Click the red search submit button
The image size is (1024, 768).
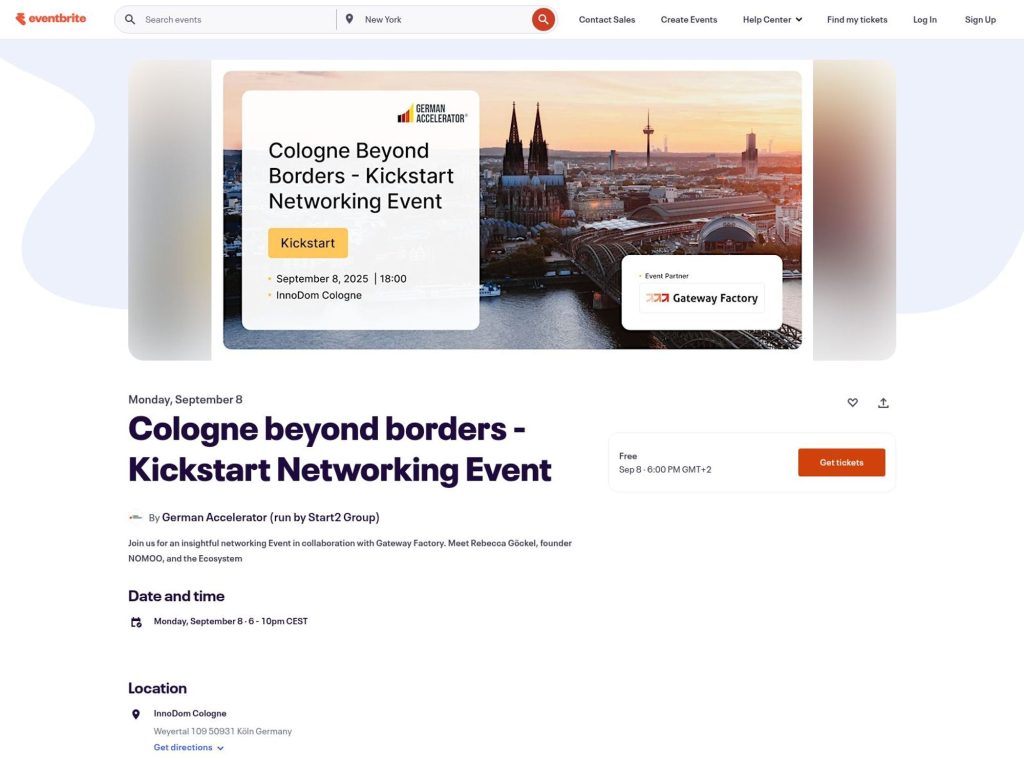[543, 18]
